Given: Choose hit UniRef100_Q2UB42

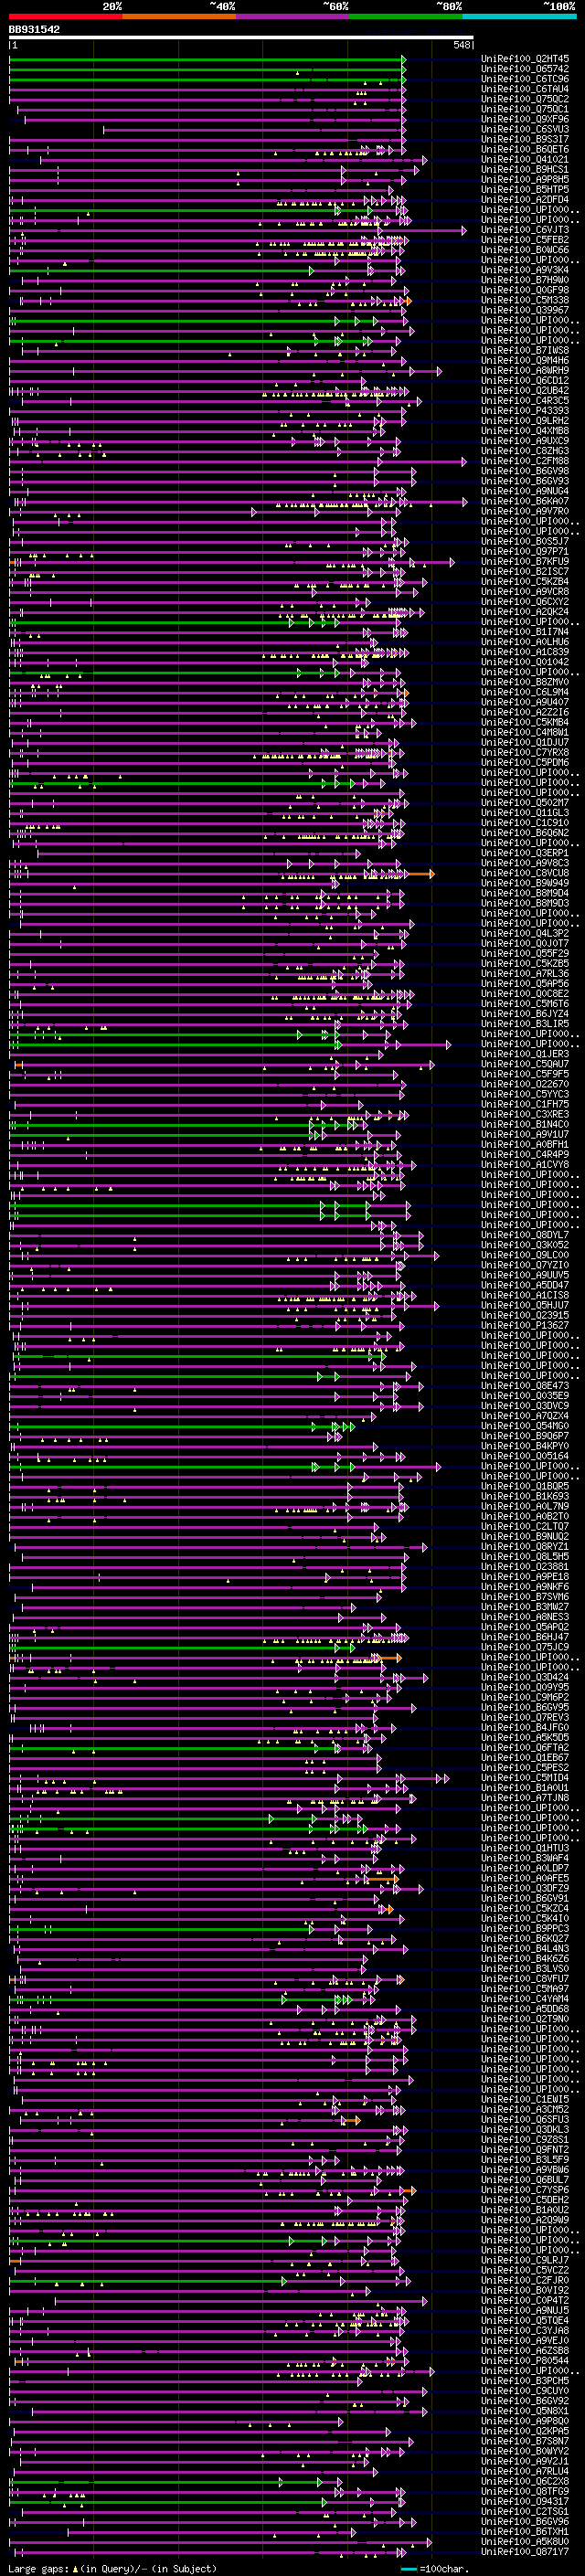Looking at the screenshot, I should coord(525,391).
